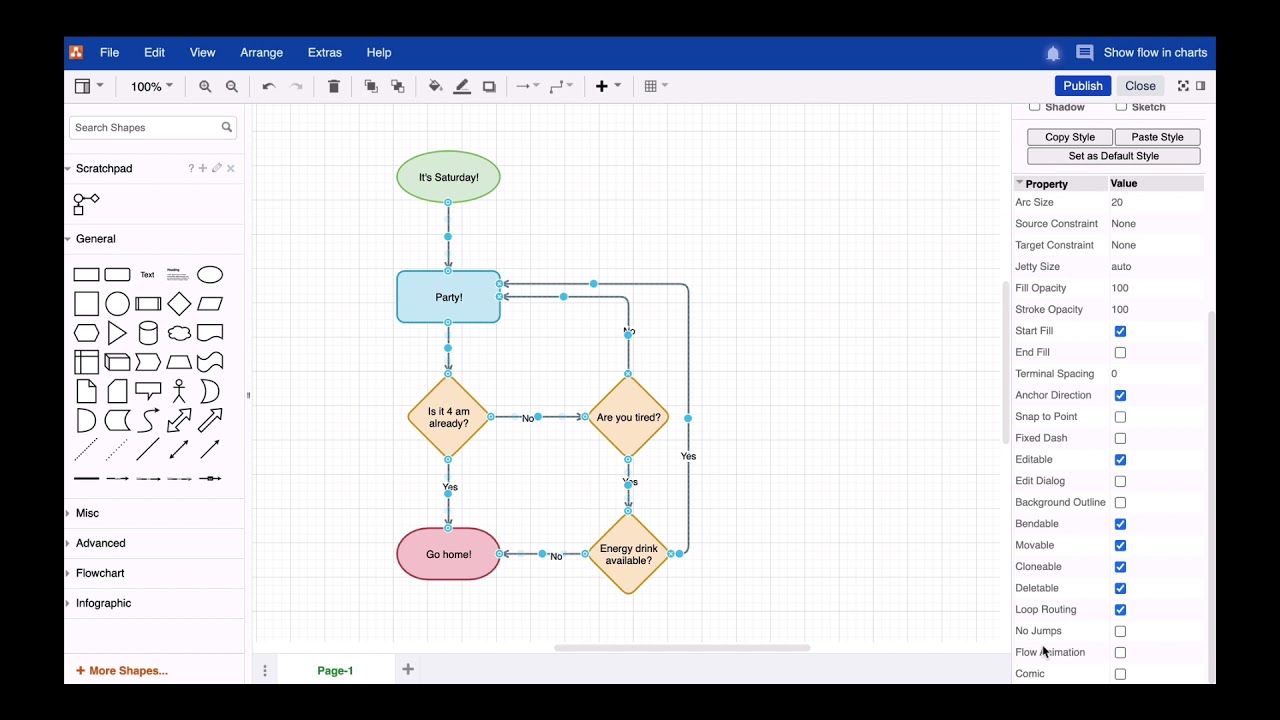The width and height of the screenshot is (1280, 720).
Task: Uncheck the Loop Routing checkbox
Action: point(1120,610)
